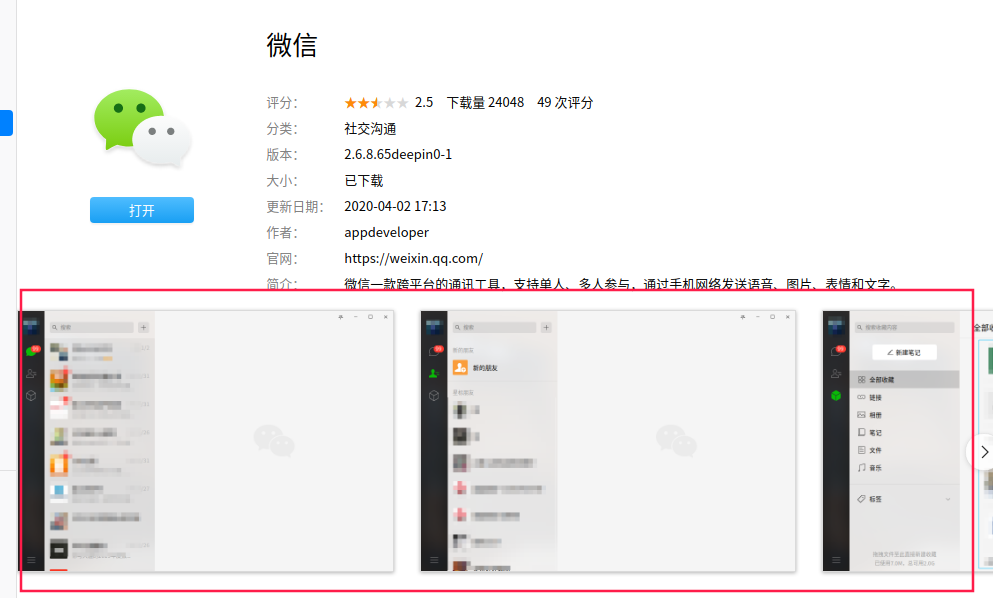Show next screenshots with the right chevron

pos(984,452)
